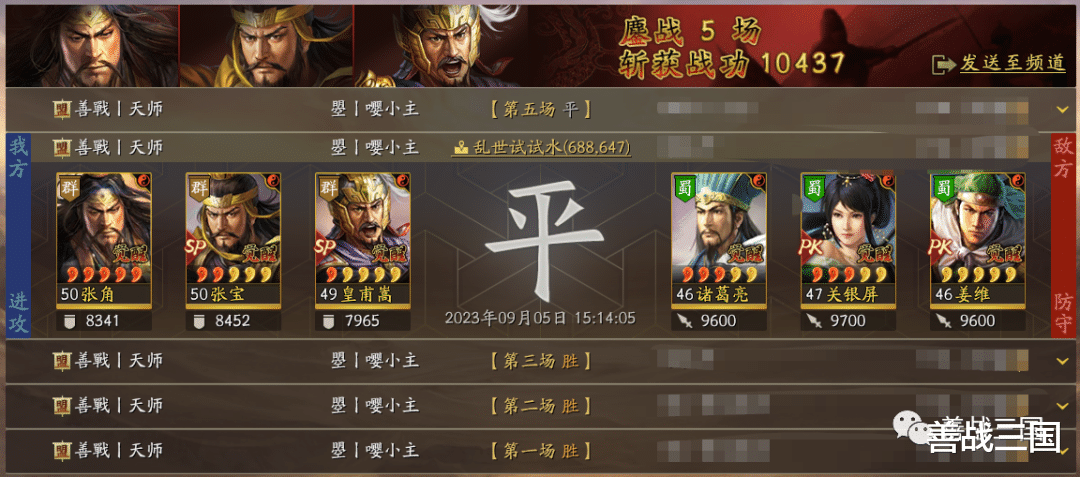
Task: Click the 我方 进攻 blue side tab
Action: [17, 236]
